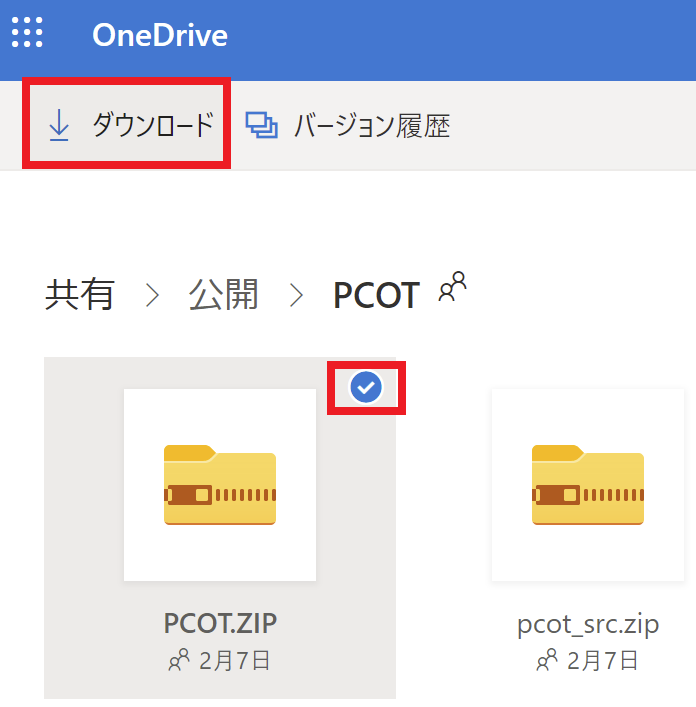Click the PCOT.ZIP zip folder thumbnail
This screenshot has height=707, width=696.
tap(220, 485)
